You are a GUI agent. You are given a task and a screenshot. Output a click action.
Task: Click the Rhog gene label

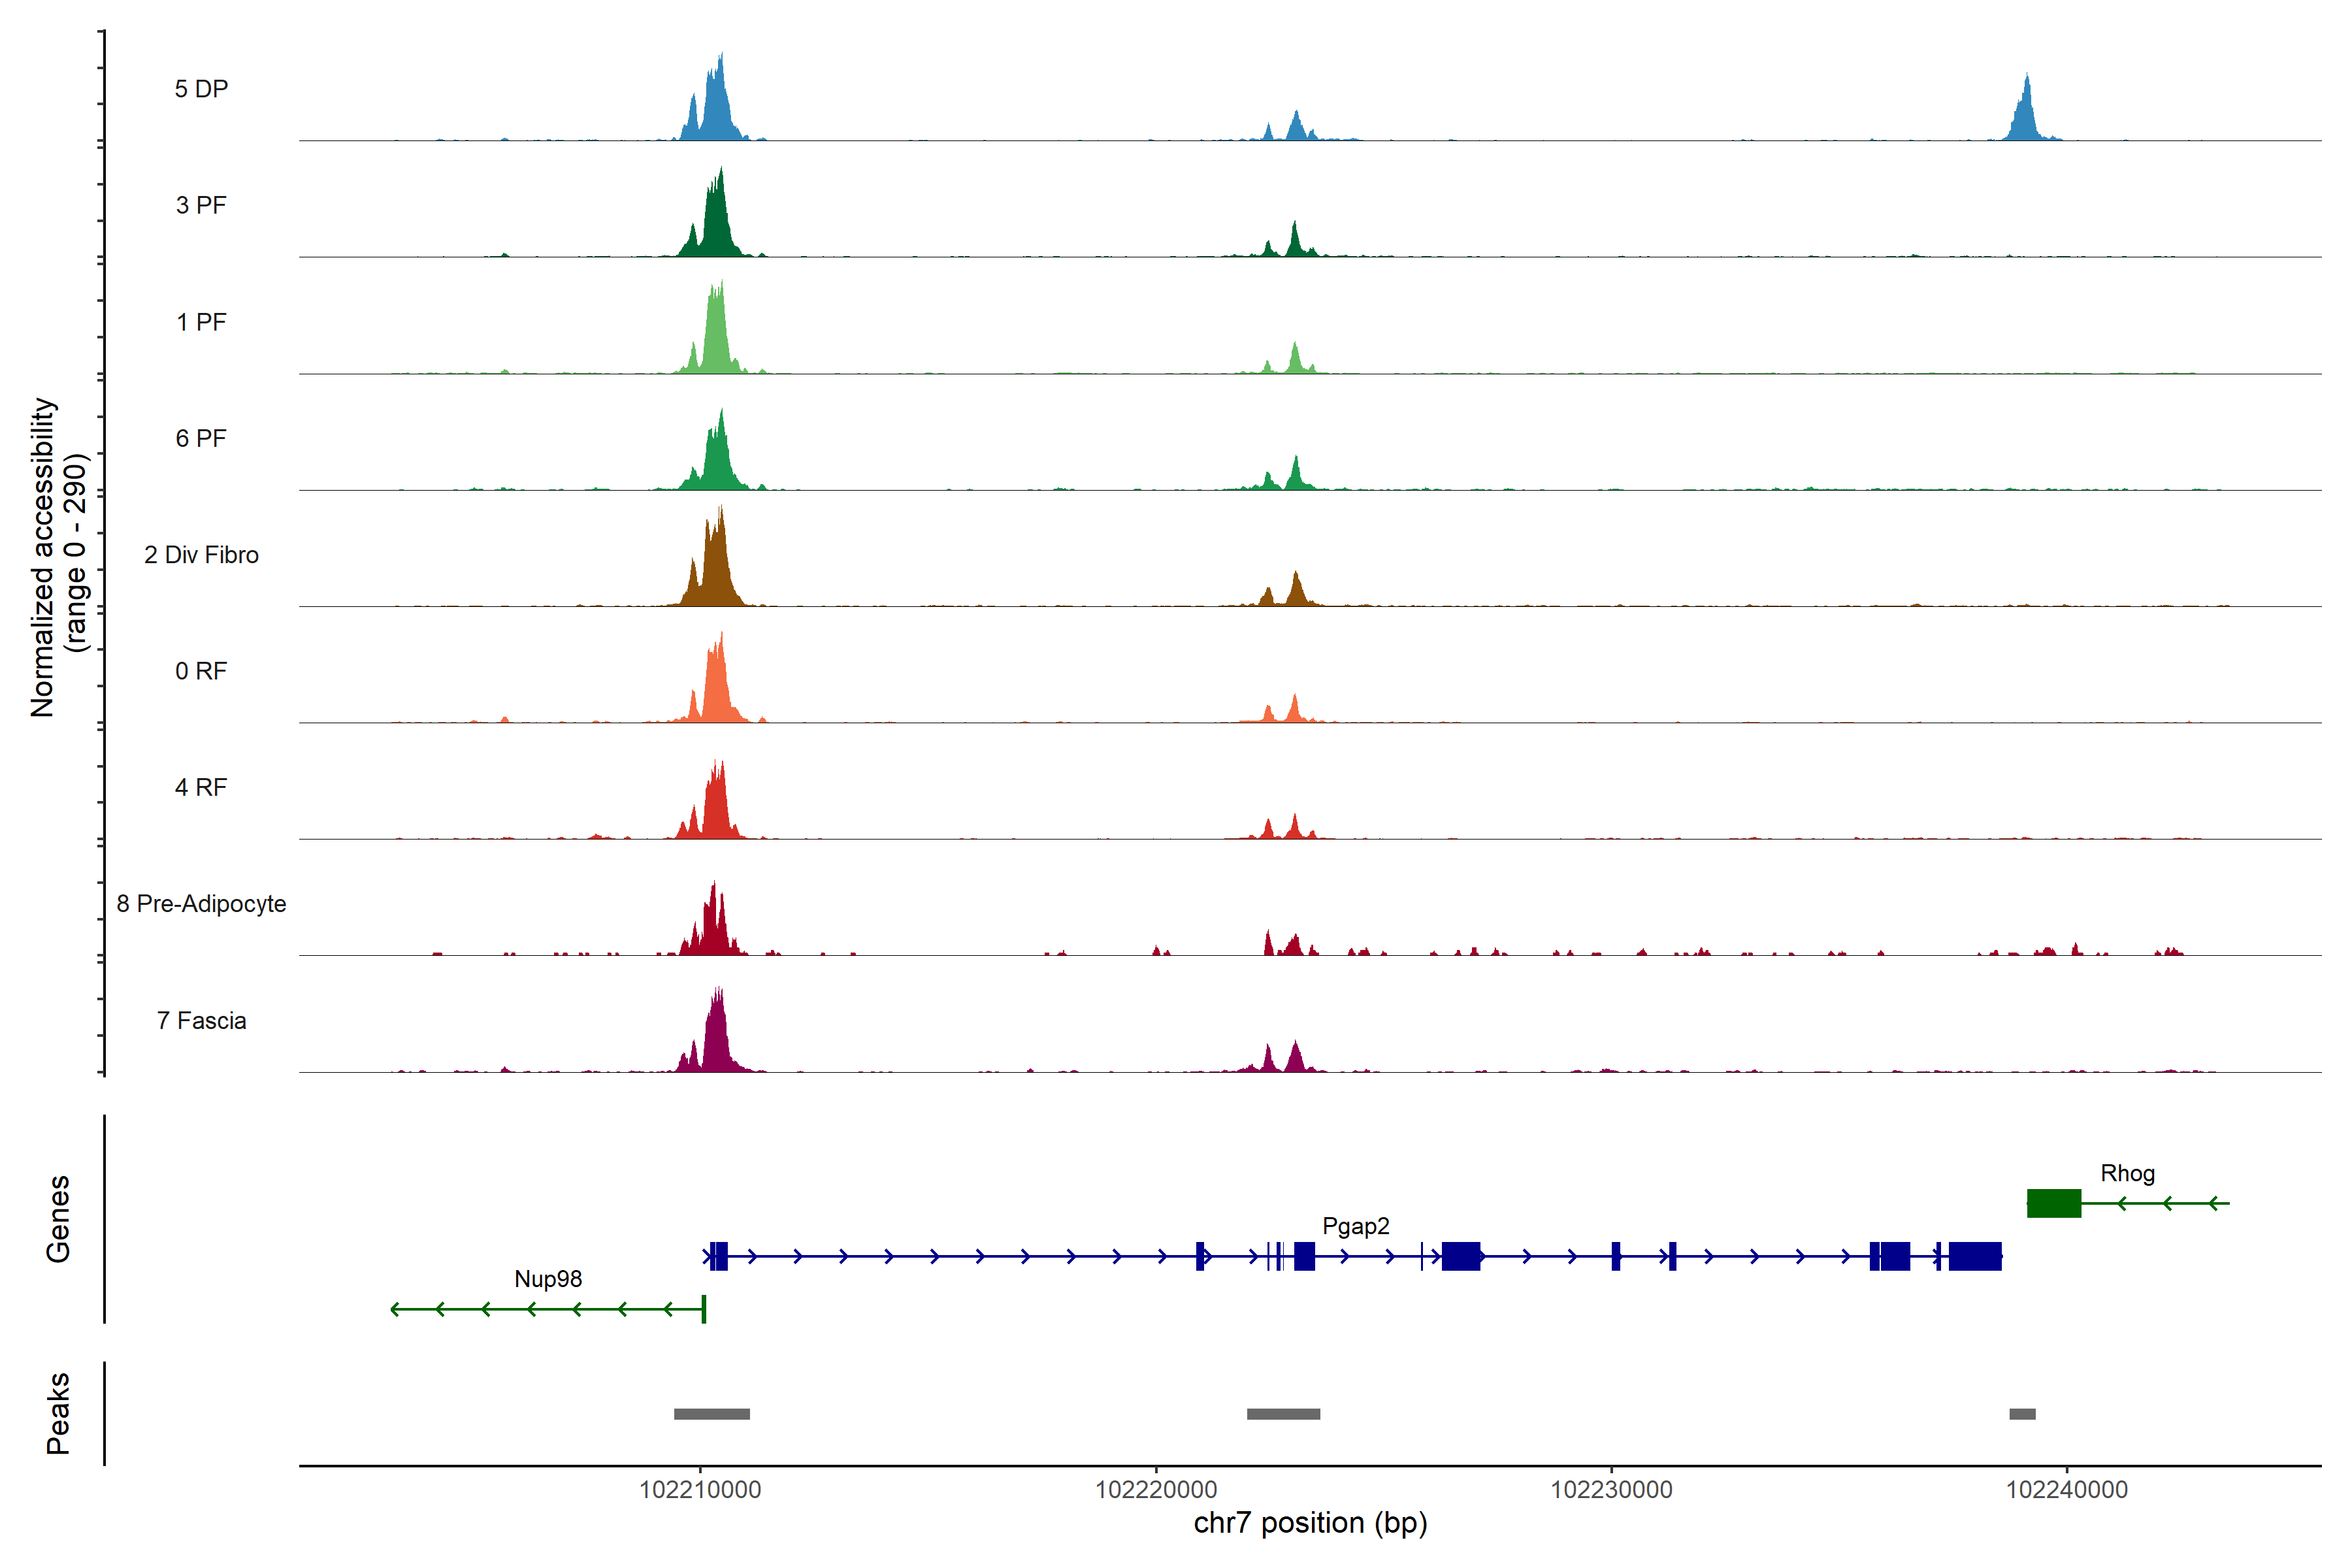[2127, 1173]
